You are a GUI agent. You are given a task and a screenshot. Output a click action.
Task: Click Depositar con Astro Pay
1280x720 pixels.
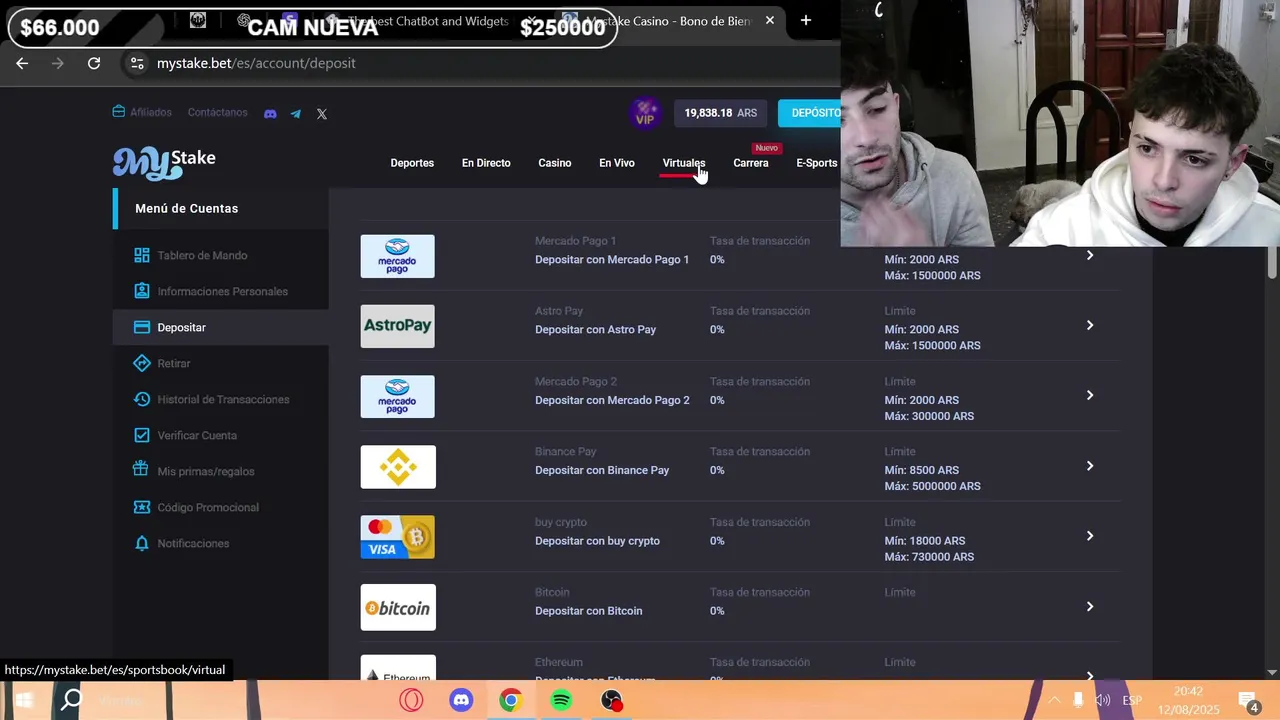(596, 329)
